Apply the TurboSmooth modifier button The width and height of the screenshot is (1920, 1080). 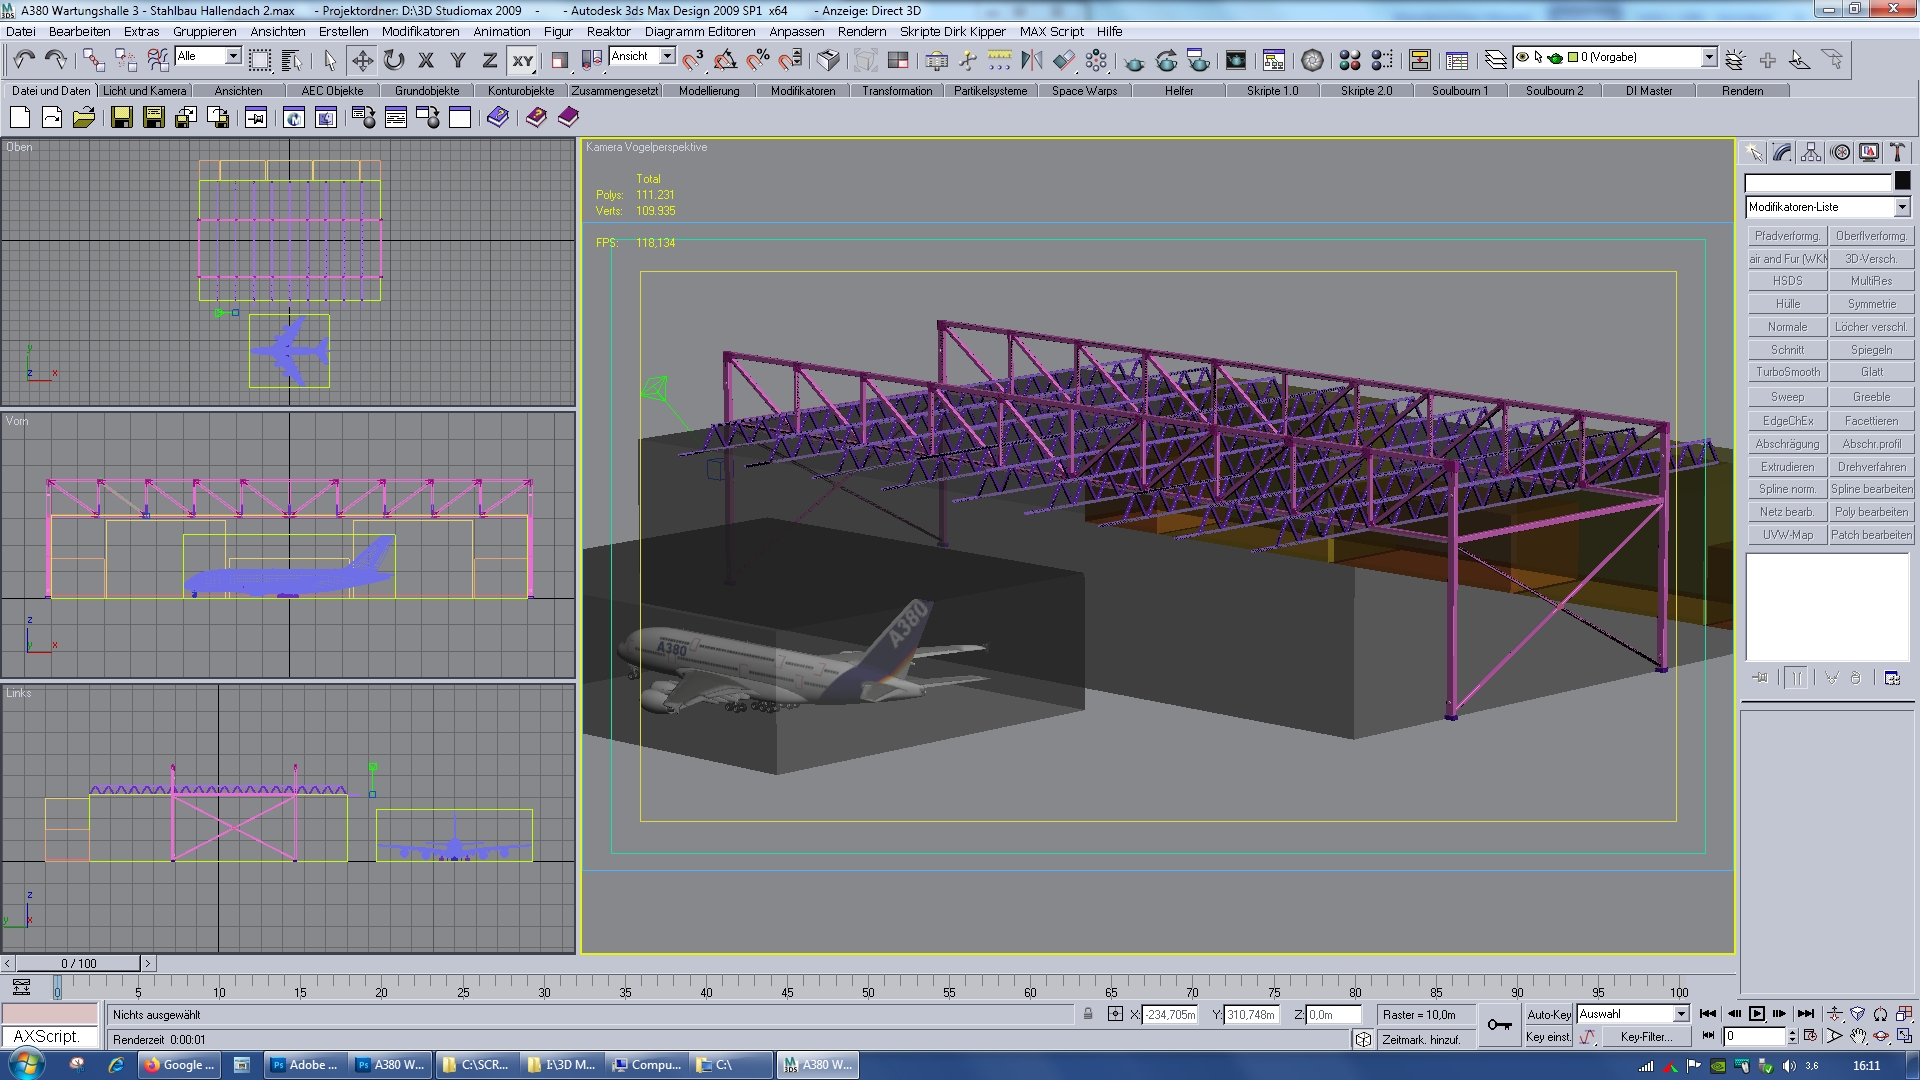point(1787,372)
